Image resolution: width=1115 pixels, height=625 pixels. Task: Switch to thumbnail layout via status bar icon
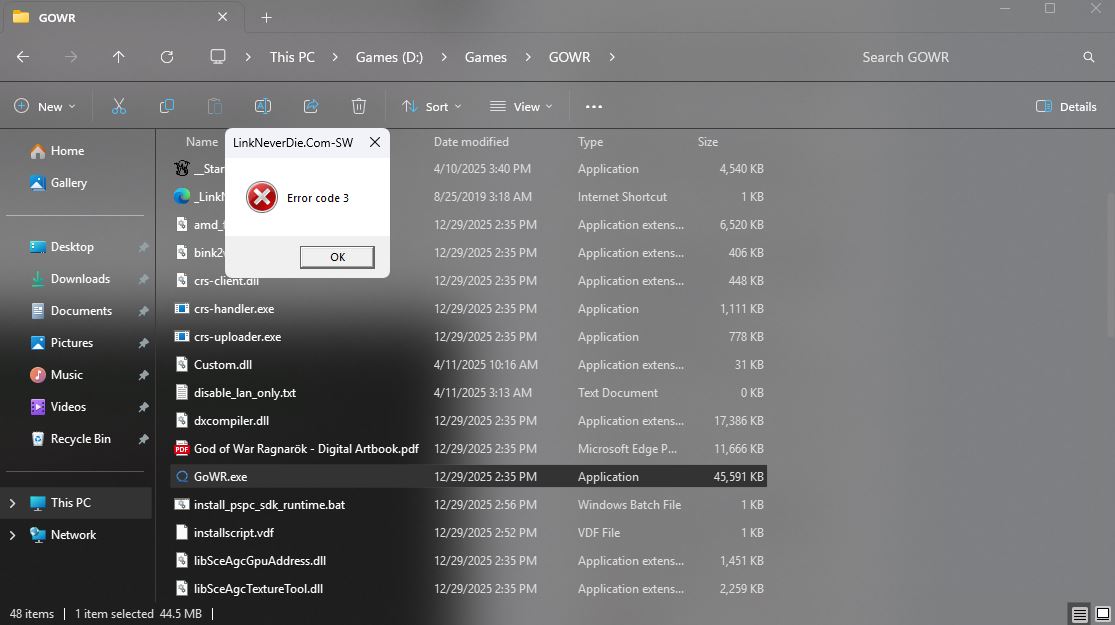pyautogui.click(x=1101, y=614)
